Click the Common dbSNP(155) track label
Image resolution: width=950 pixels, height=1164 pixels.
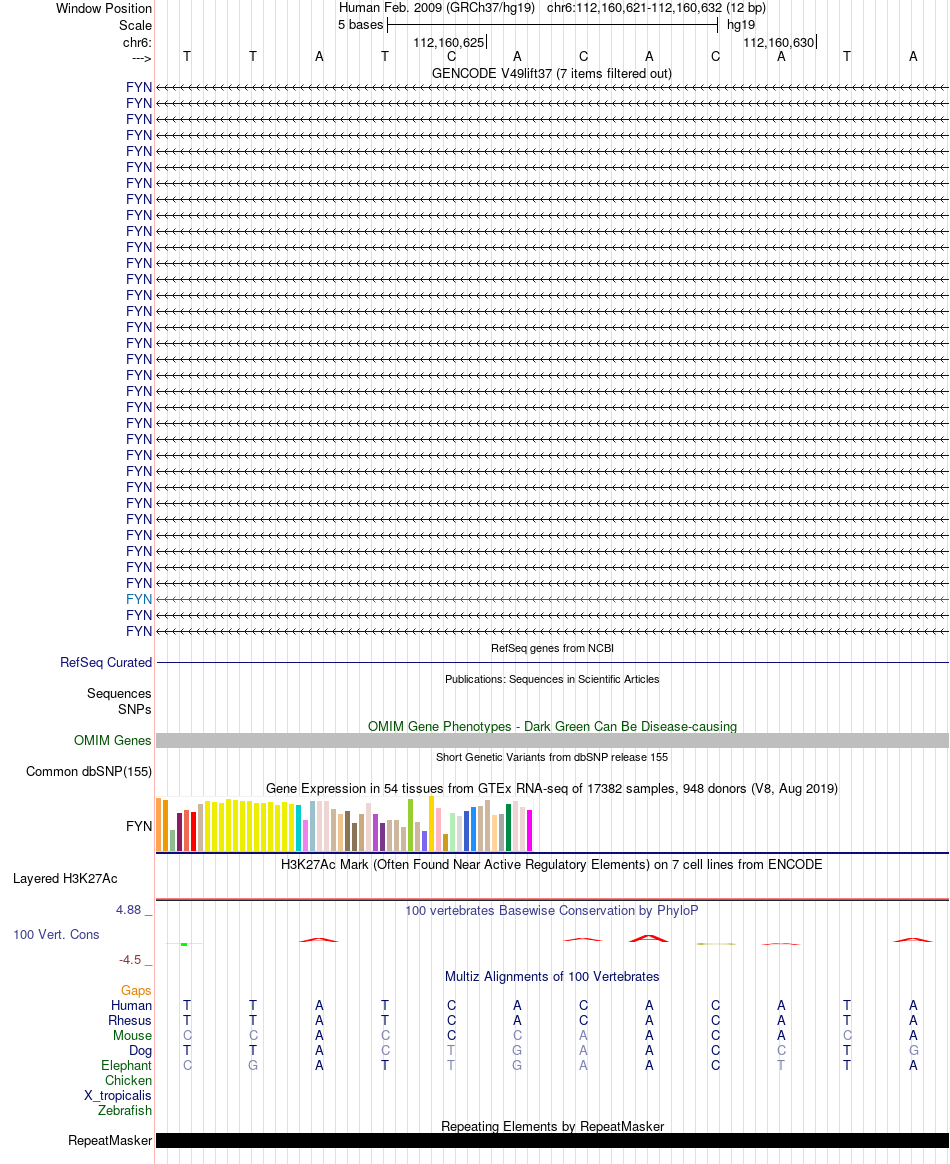click(89, 771)
